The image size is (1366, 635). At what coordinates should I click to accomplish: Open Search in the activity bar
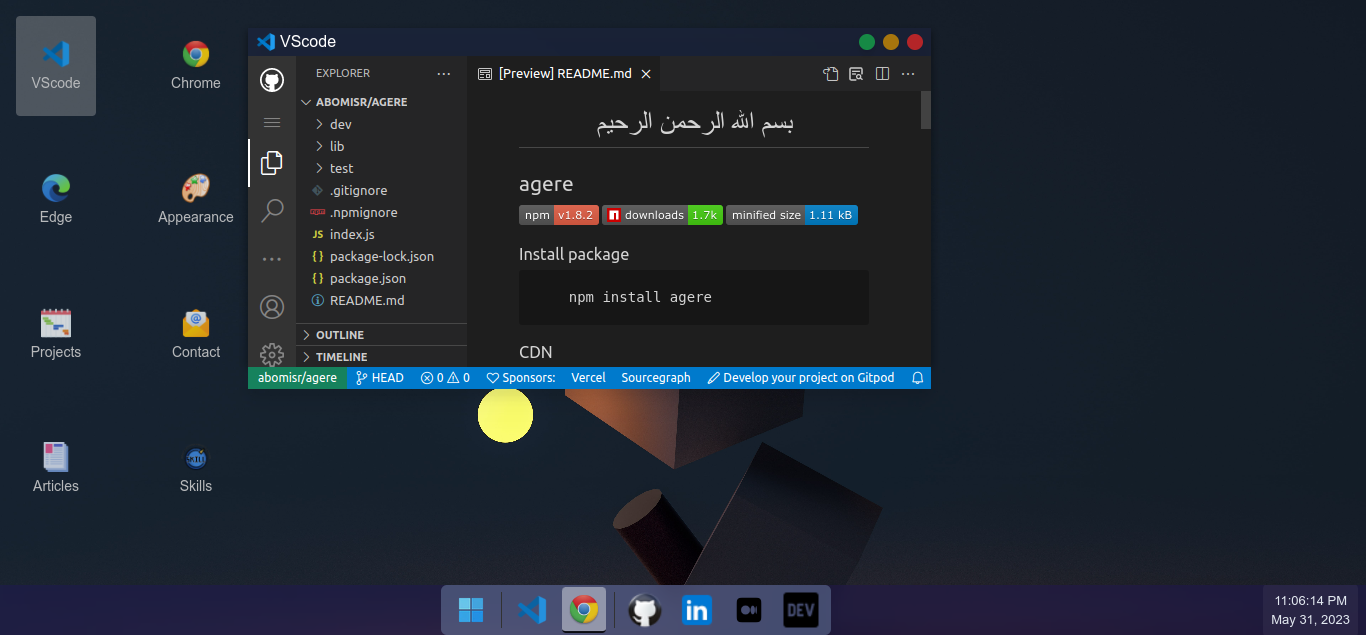coord(272,210)
